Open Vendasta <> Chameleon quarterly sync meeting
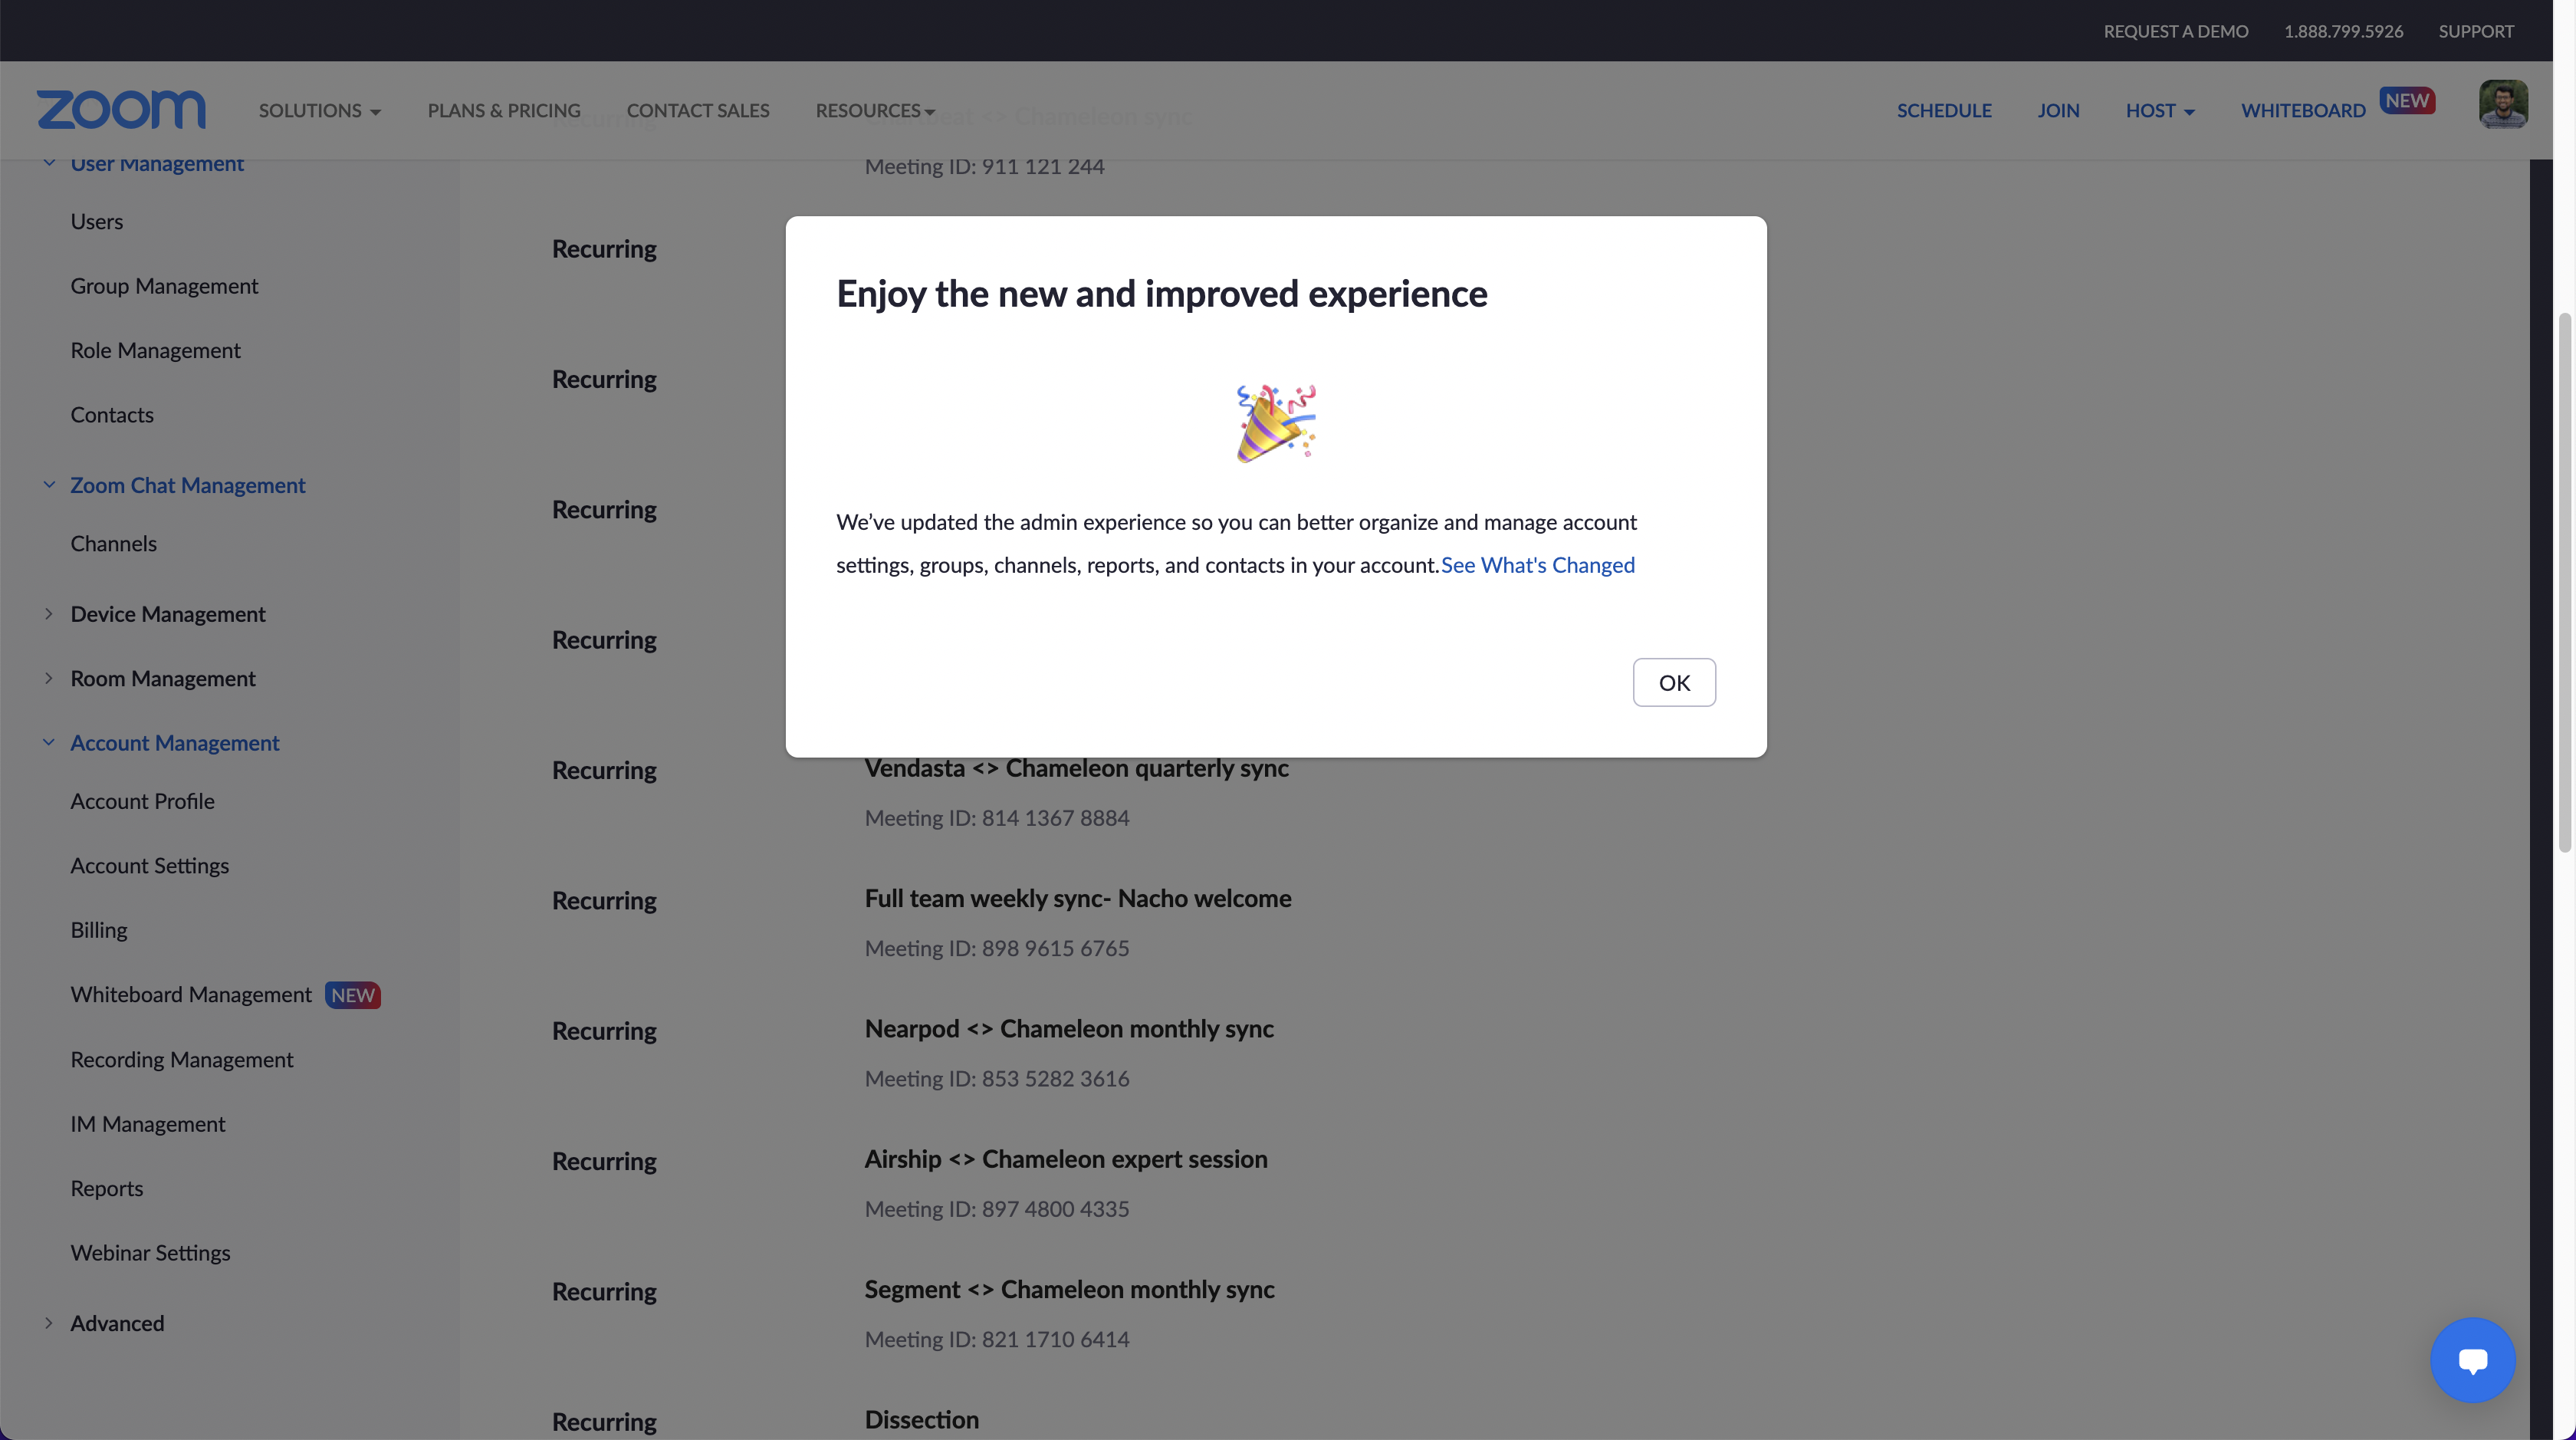 (x=1077, y=768)
